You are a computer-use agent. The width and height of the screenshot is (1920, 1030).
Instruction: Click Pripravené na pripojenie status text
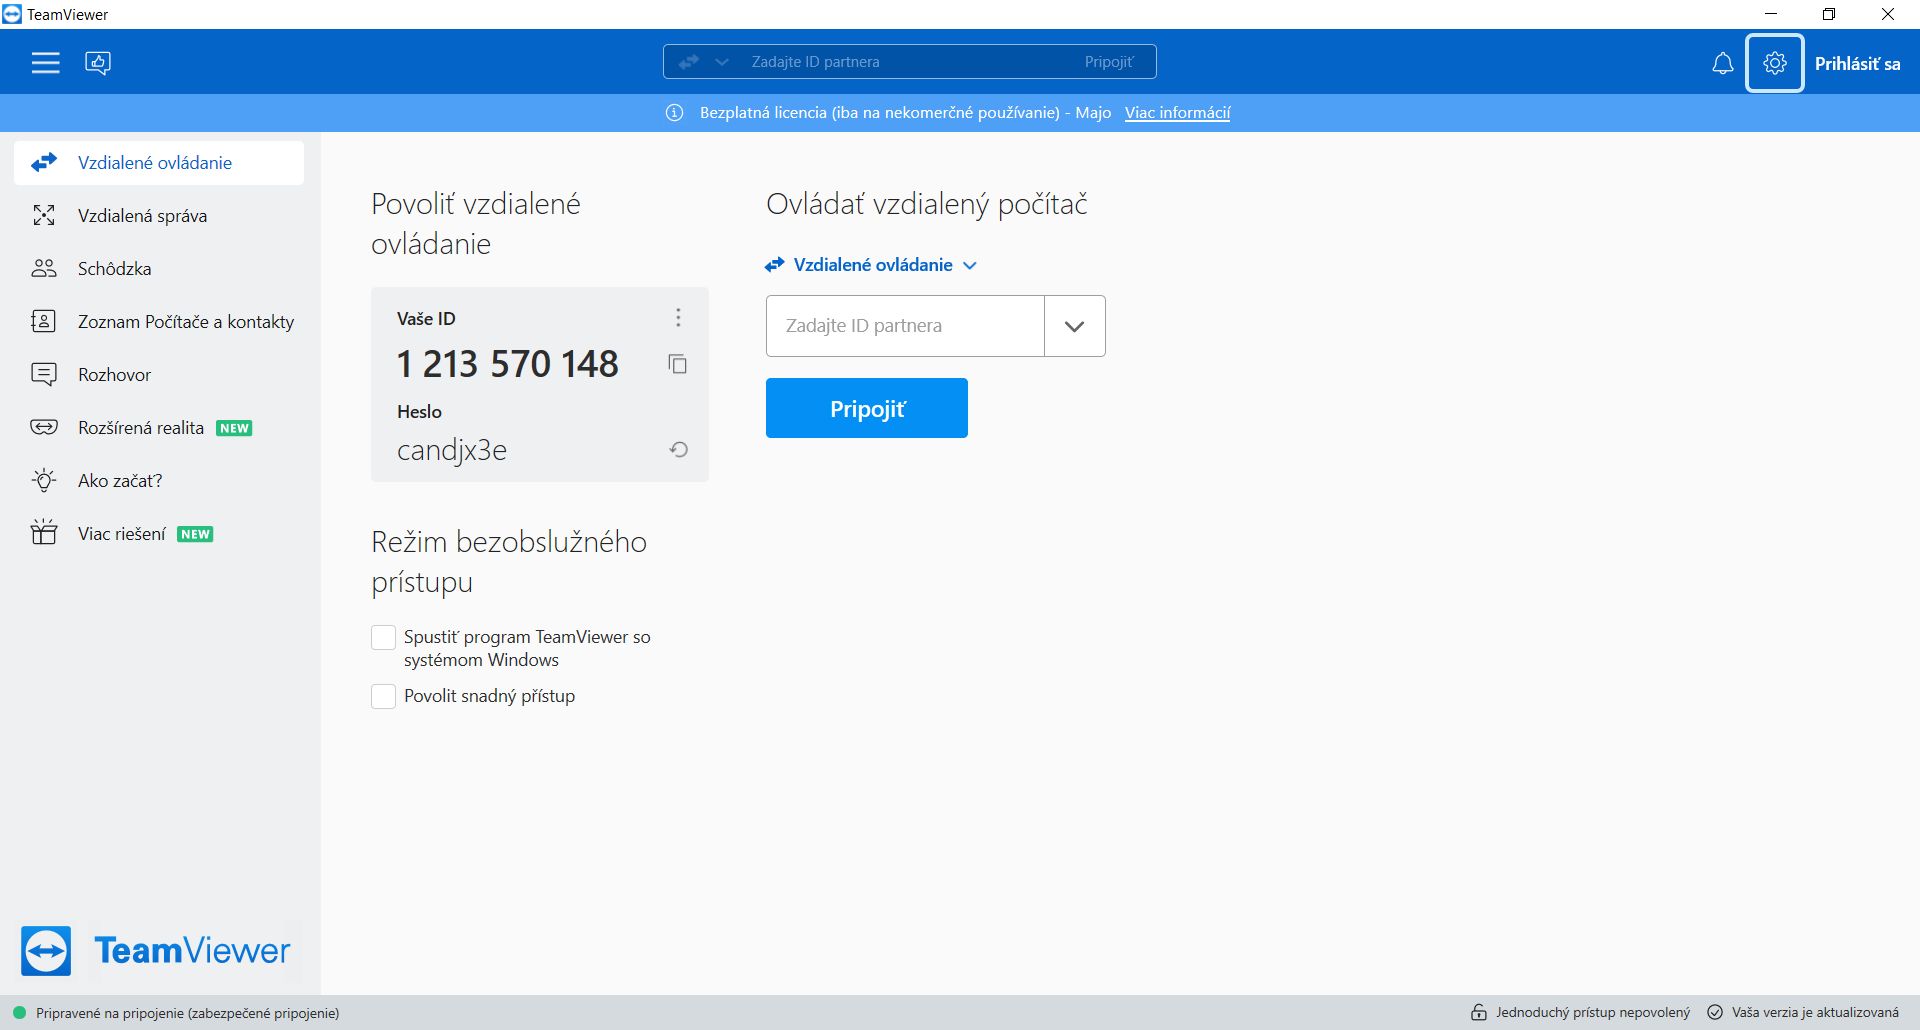pos(188,1013)
